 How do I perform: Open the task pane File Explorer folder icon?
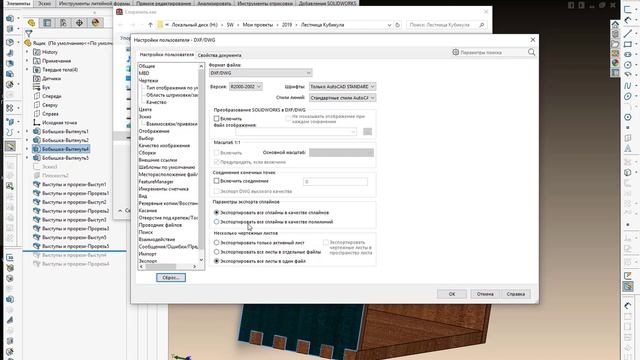(615, 44)
